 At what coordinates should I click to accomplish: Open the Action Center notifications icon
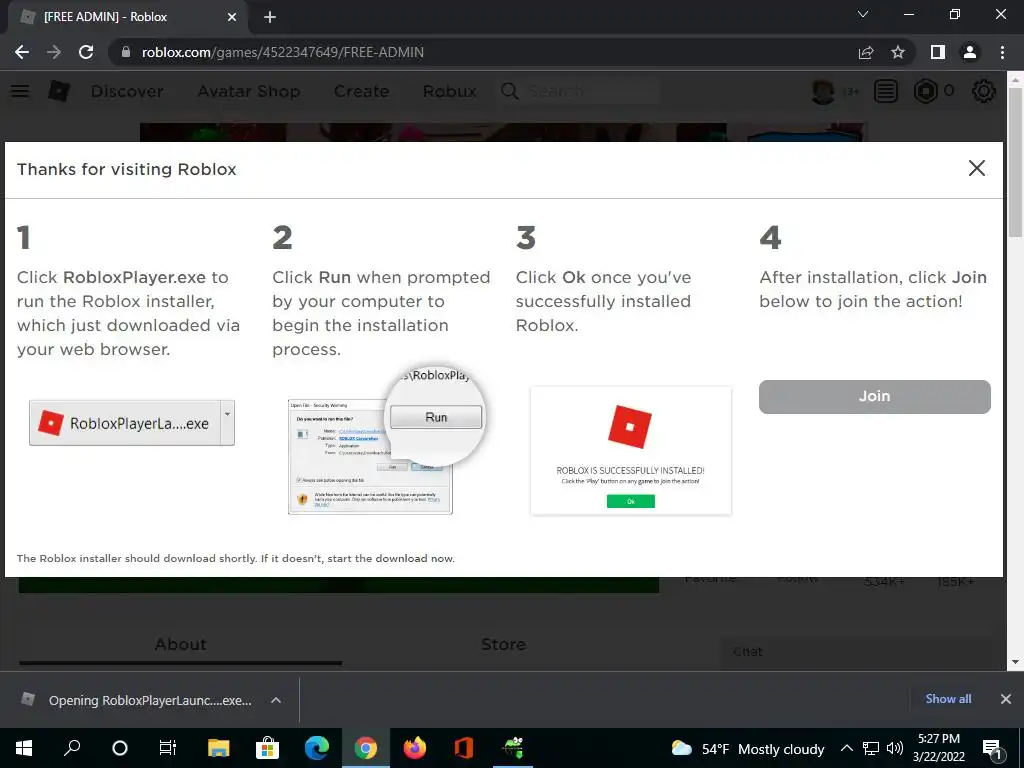(x=993, y=749)
